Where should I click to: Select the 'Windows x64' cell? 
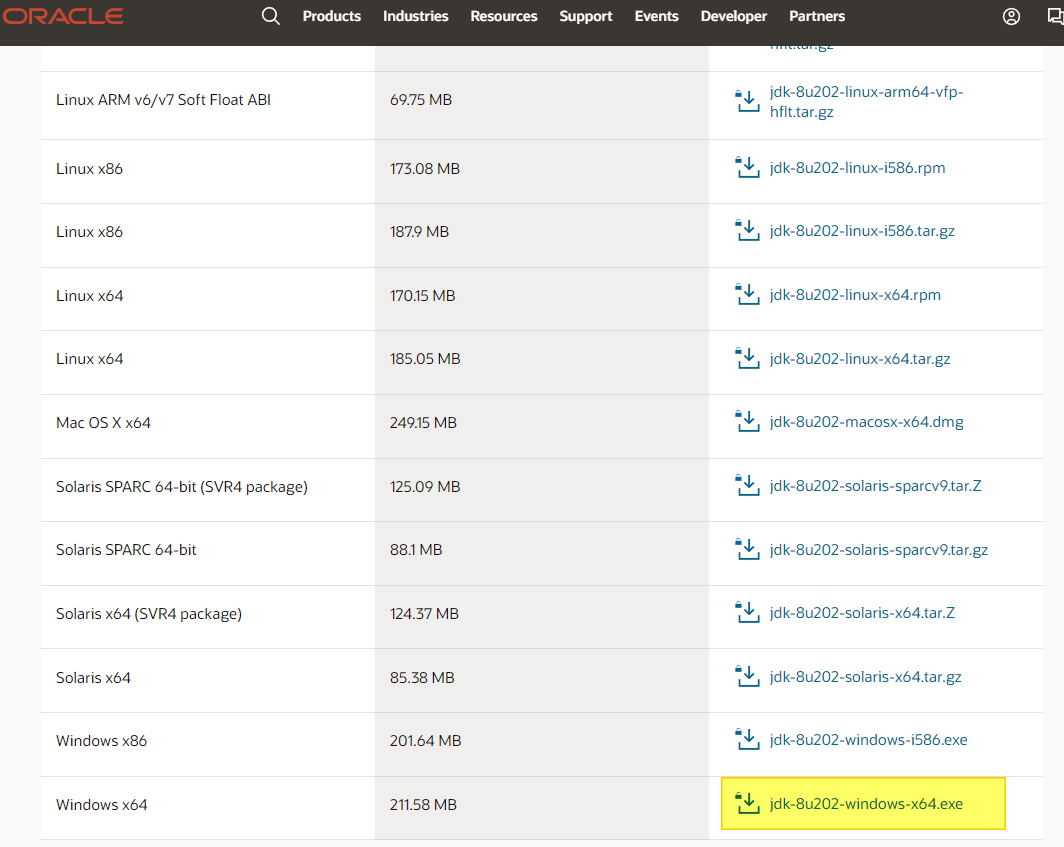pyautogui.click(x=208, y=808)
